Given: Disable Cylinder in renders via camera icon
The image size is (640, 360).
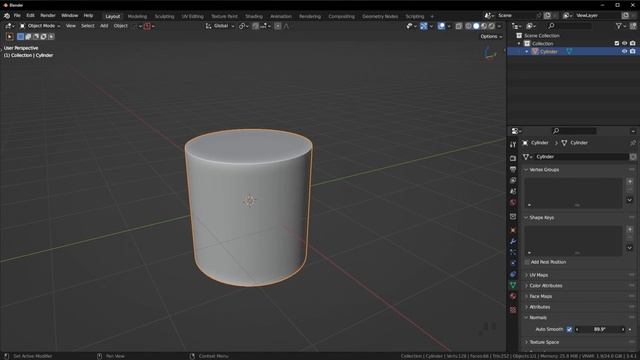Looking at the screenshot, I should coord(632,51).
